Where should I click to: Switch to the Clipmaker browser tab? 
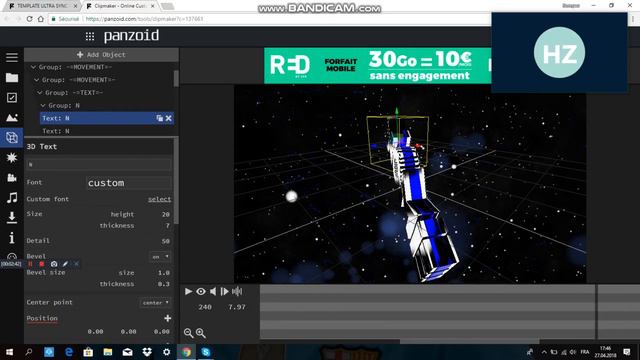120,6
